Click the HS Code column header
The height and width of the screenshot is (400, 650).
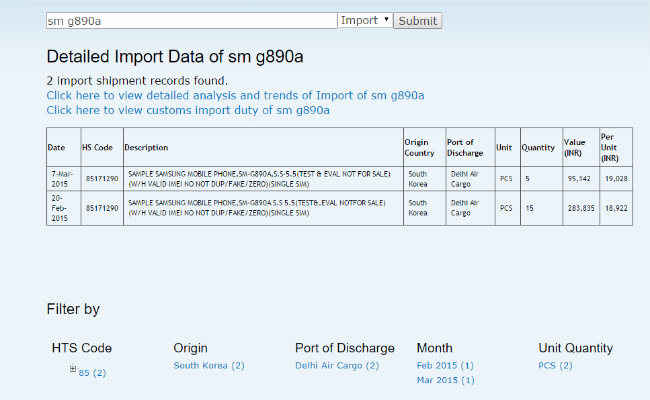point(102,147)
